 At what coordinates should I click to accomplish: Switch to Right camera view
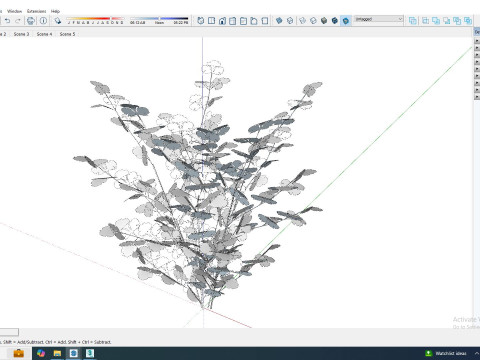tap(233, 21)
